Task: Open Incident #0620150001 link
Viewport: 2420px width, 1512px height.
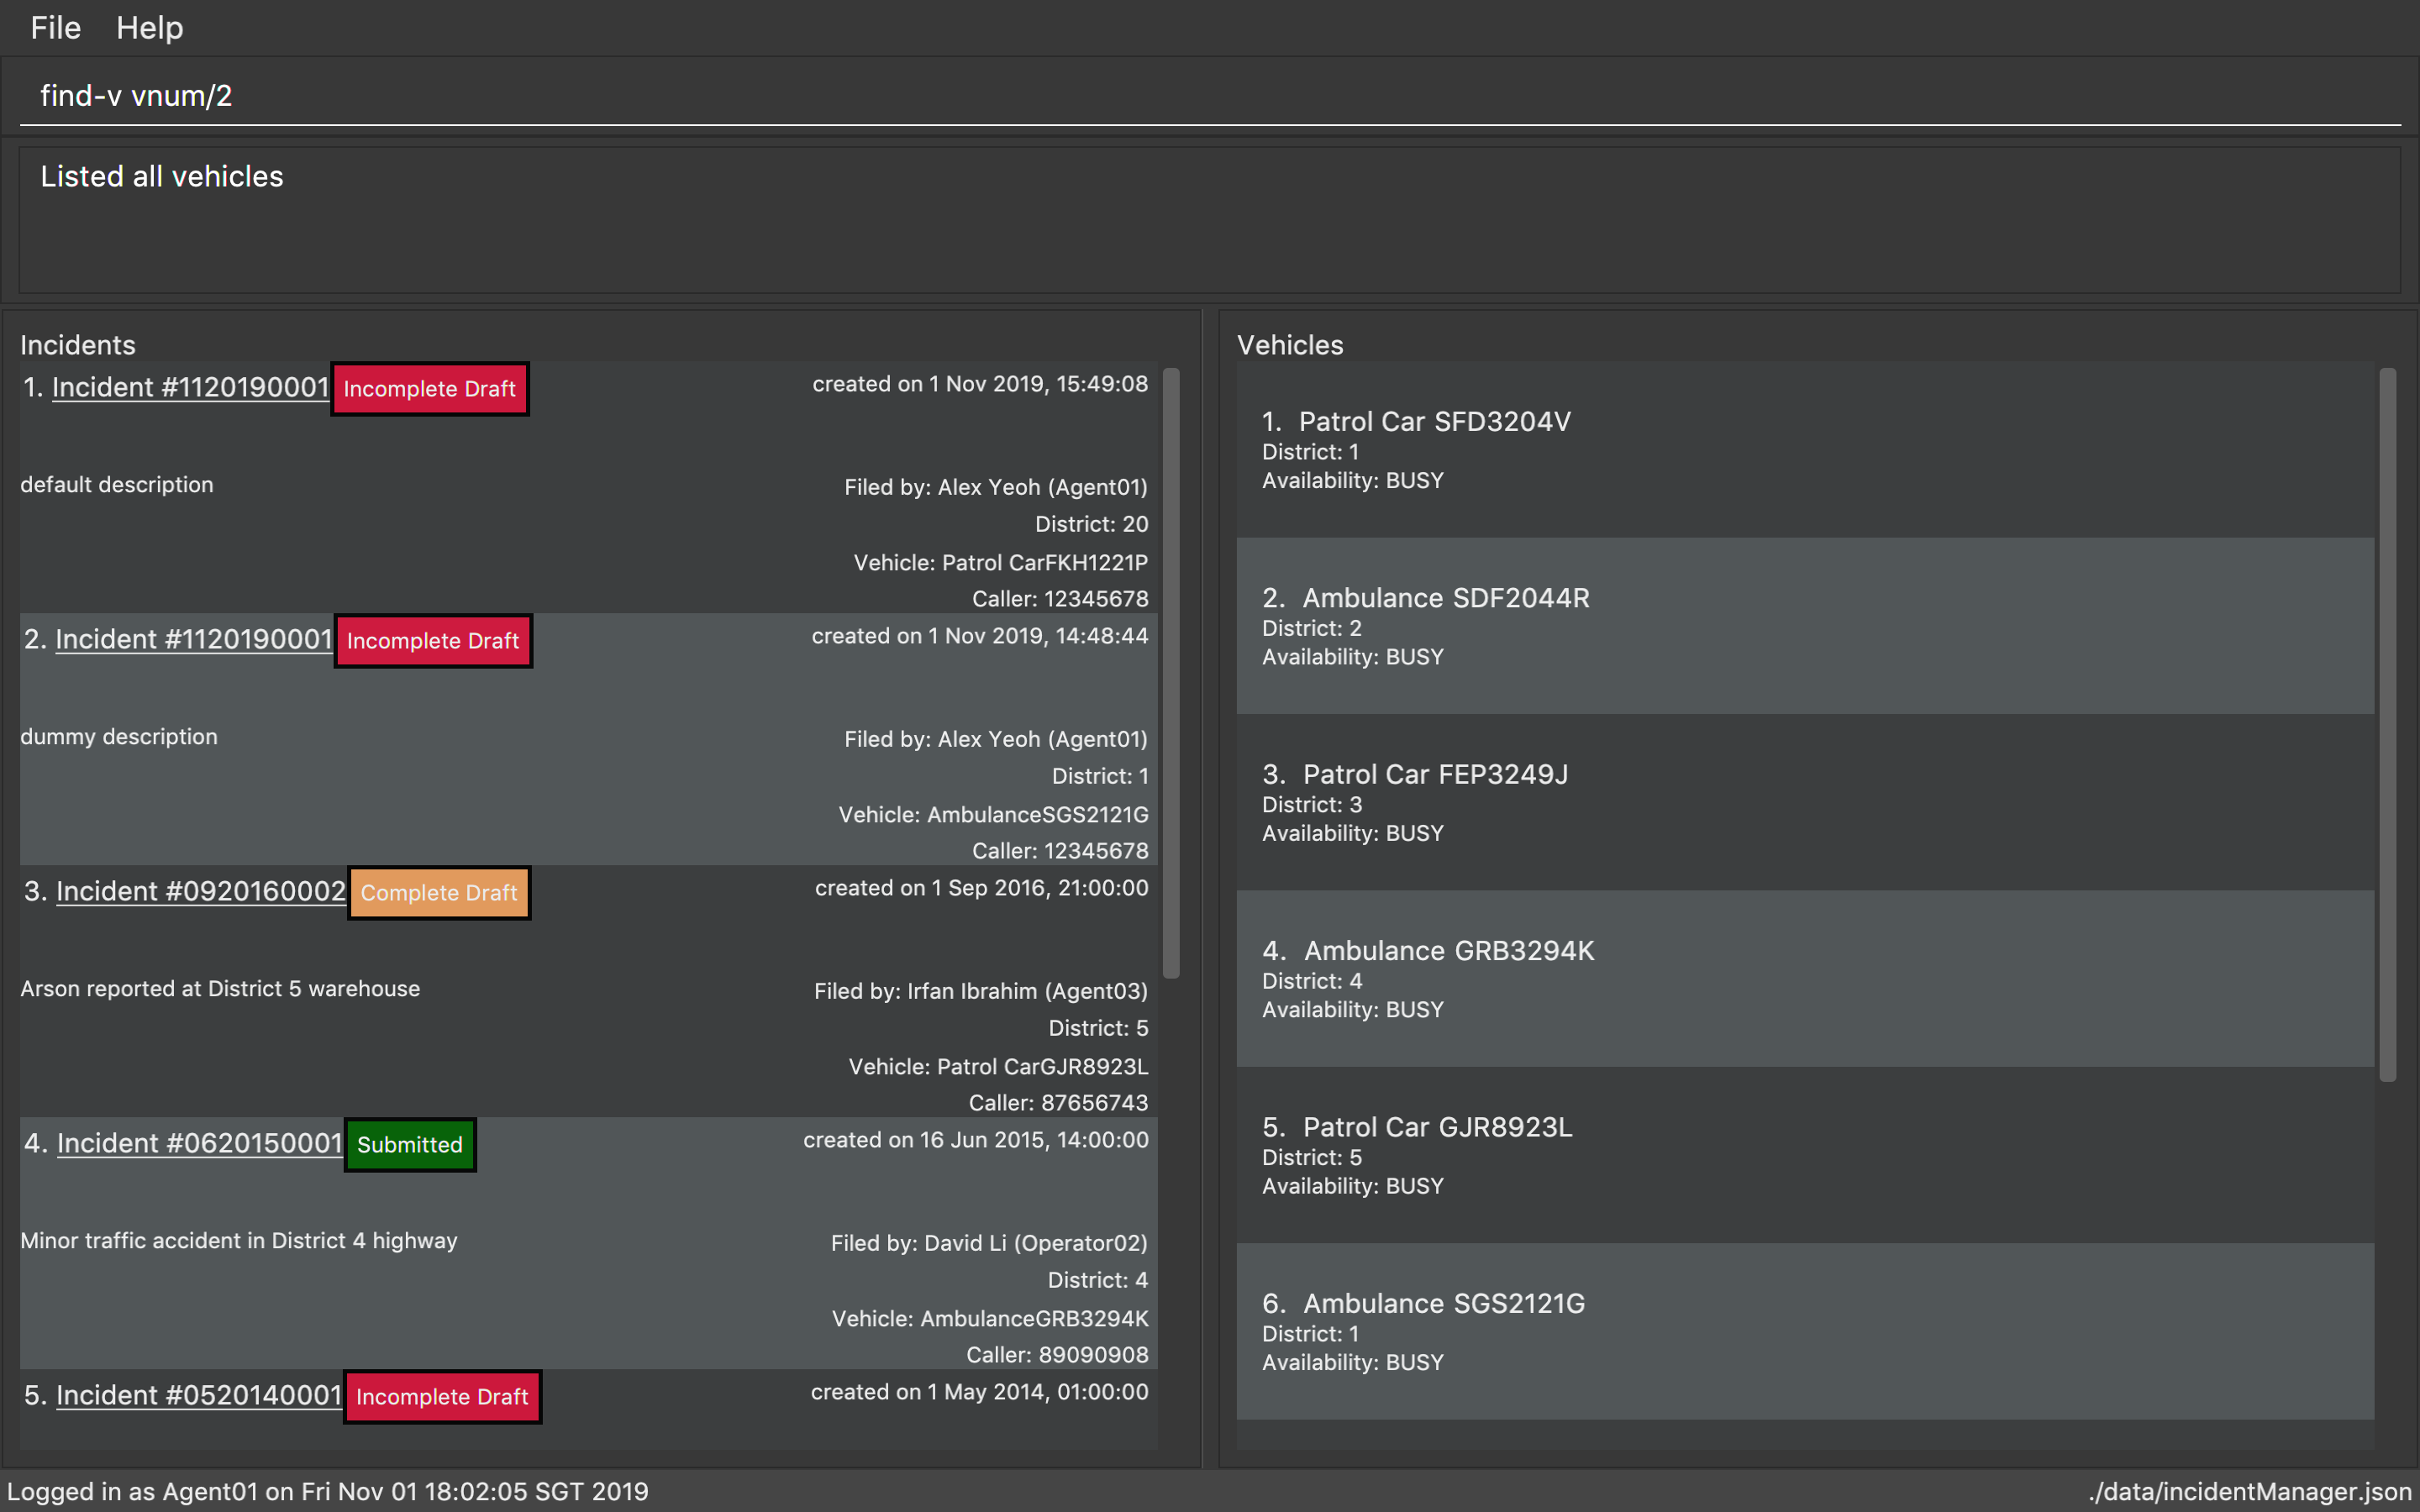Action: 200,1144
